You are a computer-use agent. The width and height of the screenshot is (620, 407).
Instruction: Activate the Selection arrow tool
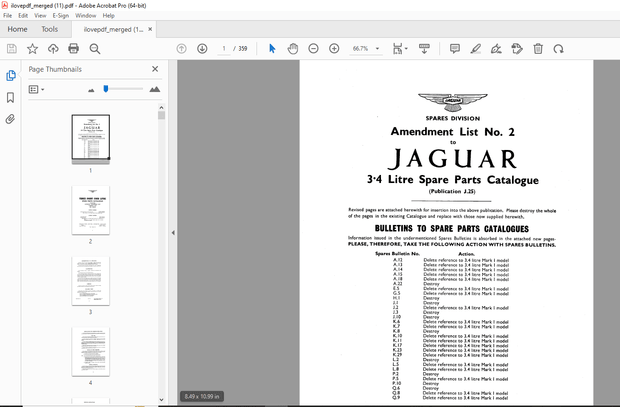[272, 49]
